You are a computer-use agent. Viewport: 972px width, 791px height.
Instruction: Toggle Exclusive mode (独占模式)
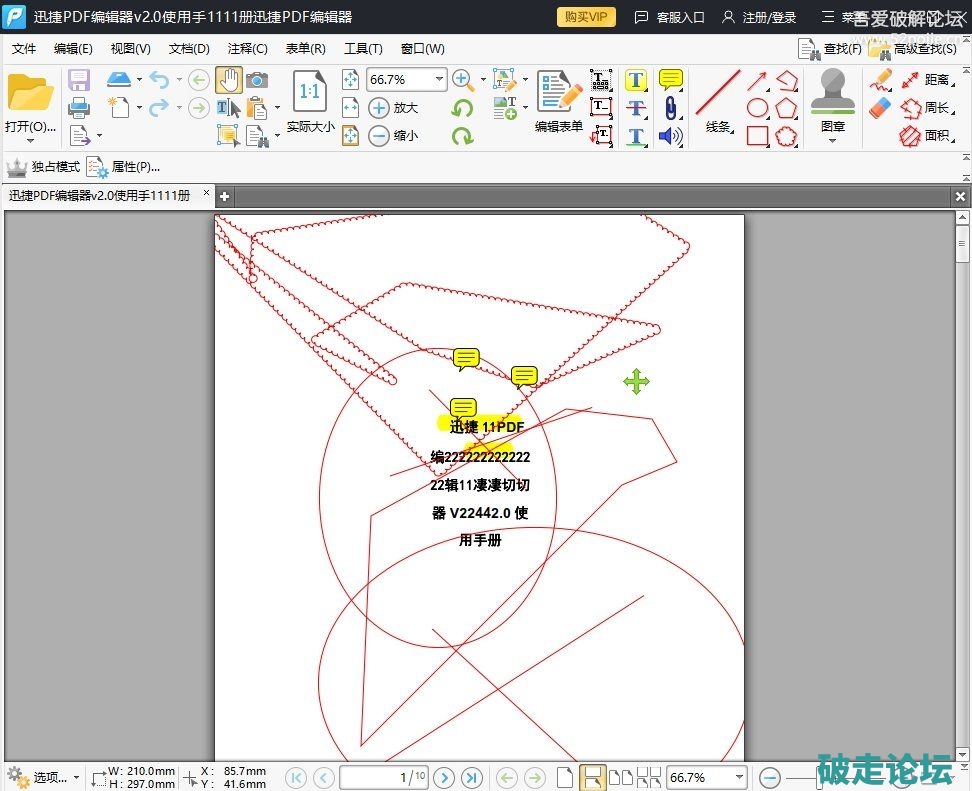(x=43, y=167)
